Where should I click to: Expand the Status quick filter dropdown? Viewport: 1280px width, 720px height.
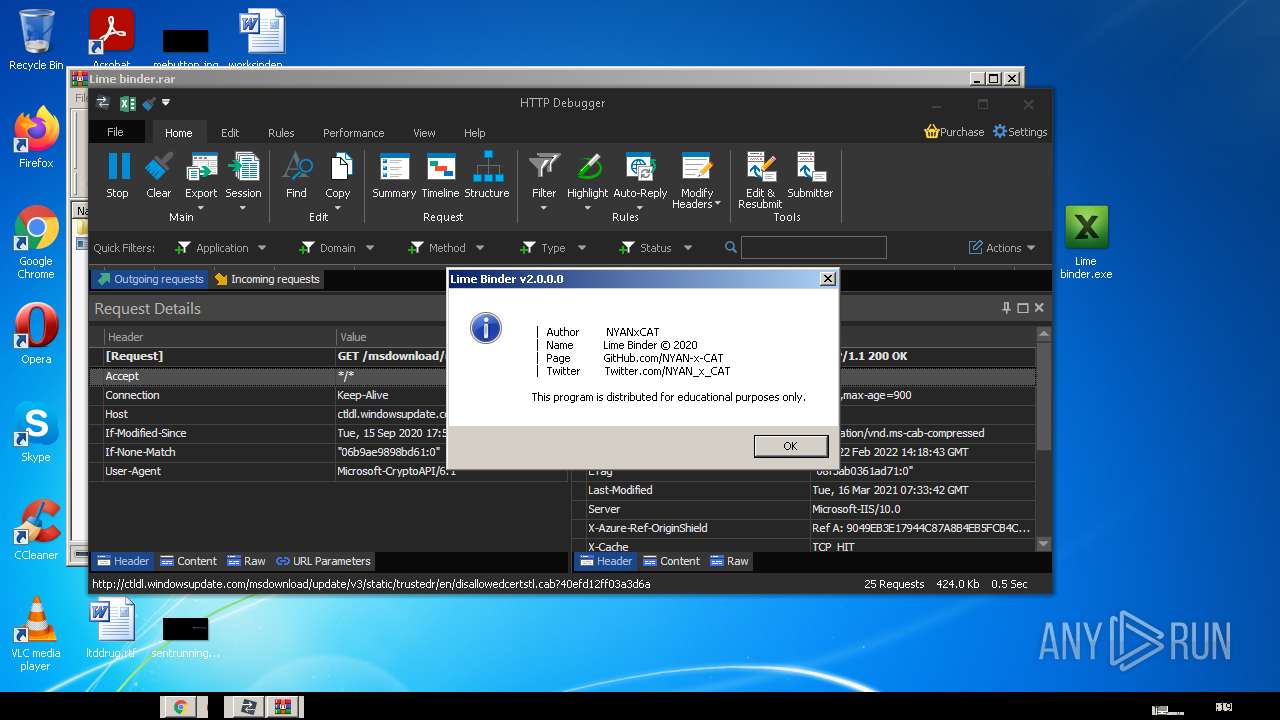[687, 248]
